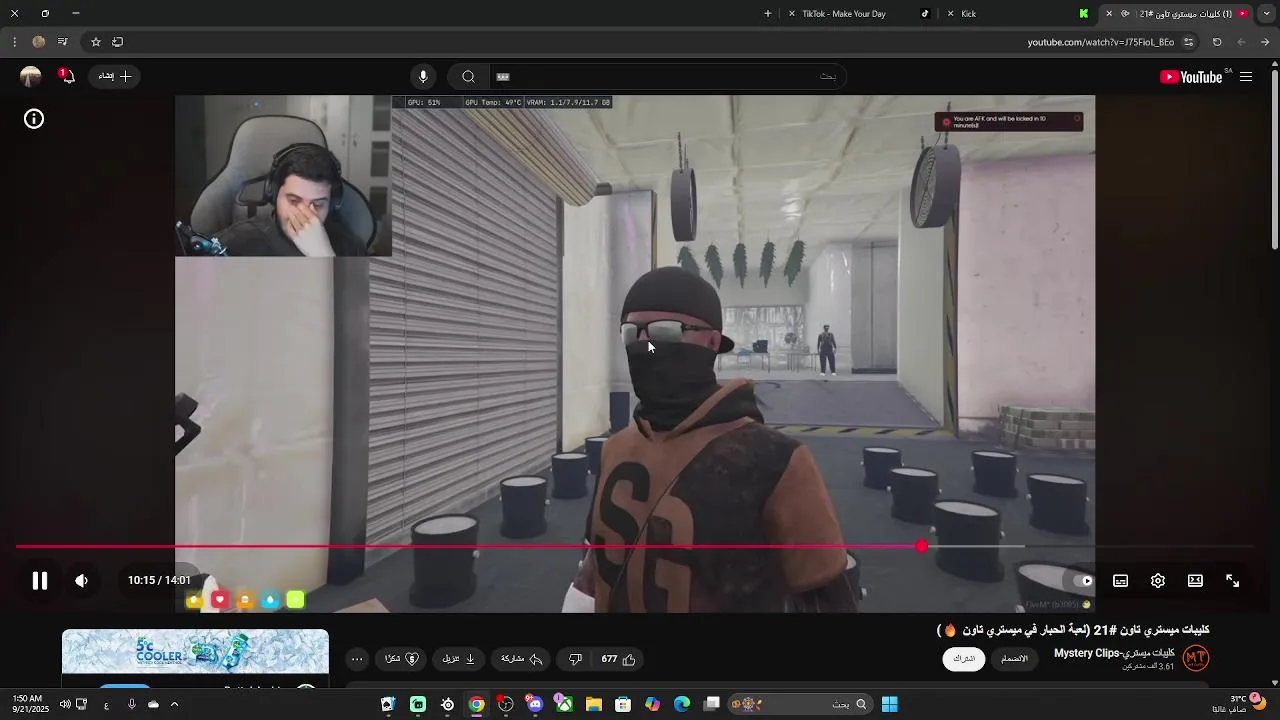The image size is (1280, 720).
Task: Open browser three-dot menu
Action: (14, 42)
